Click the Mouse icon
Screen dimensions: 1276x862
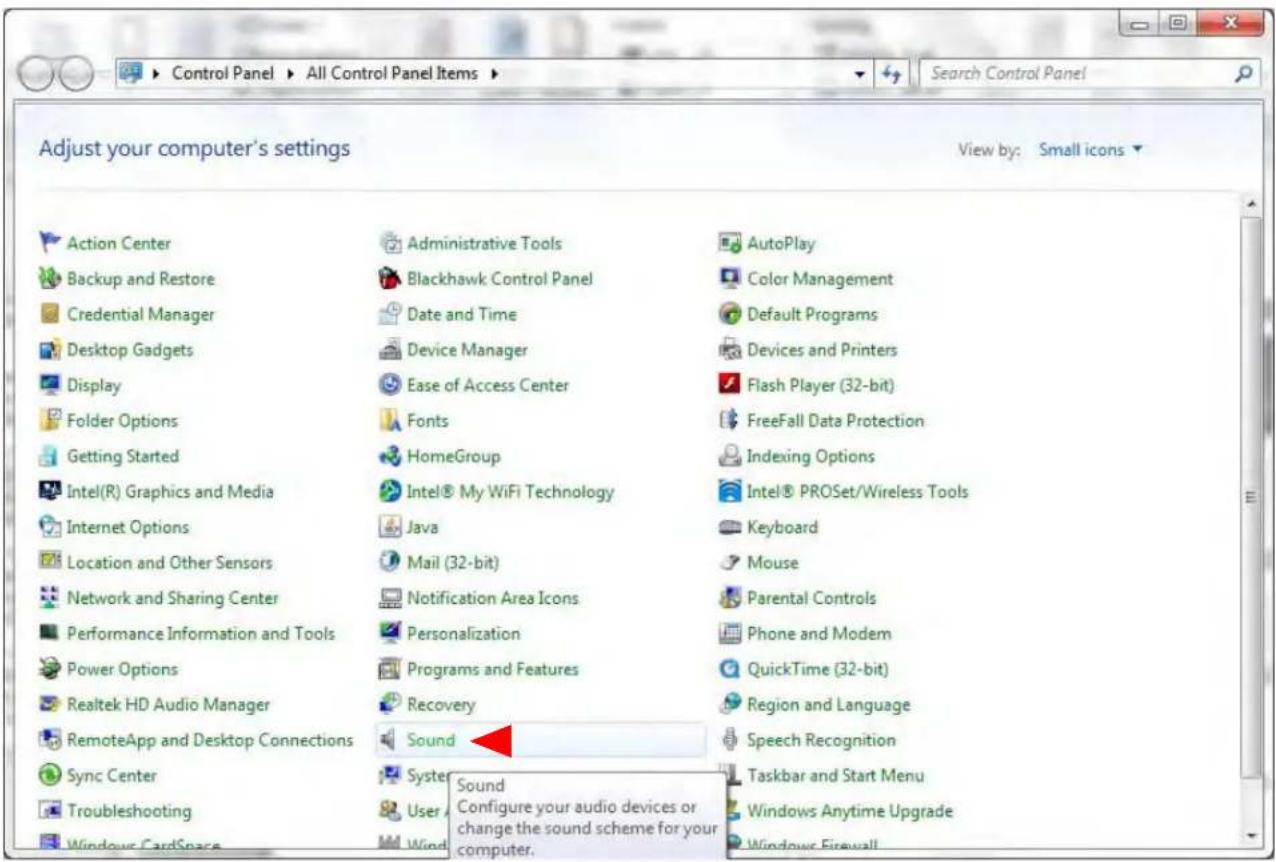(x=729, y=563)
